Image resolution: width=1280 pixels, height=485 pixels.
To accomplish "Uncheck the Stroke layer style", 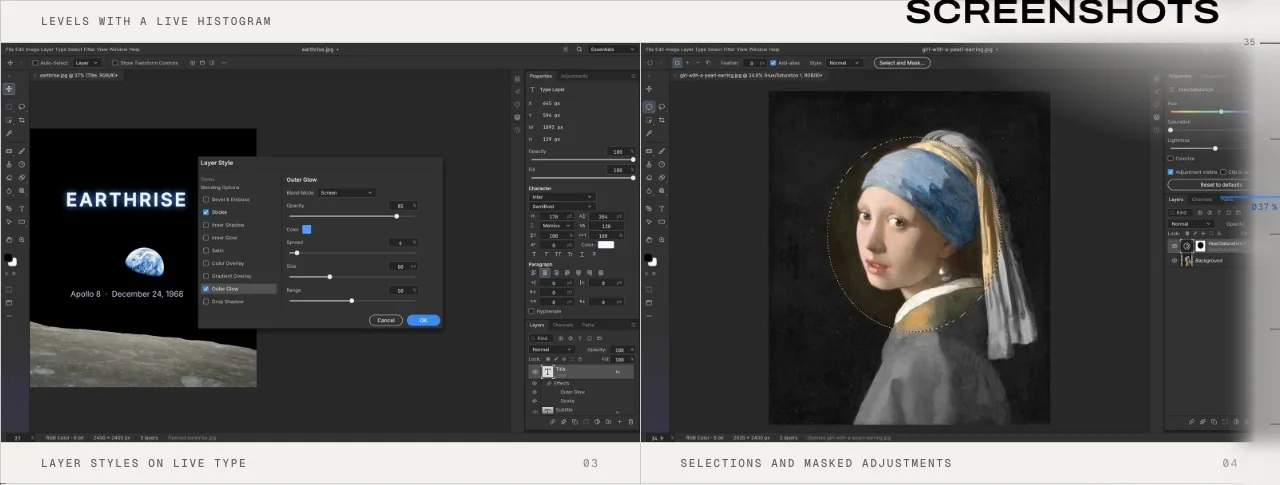I will tap(206, 212).
